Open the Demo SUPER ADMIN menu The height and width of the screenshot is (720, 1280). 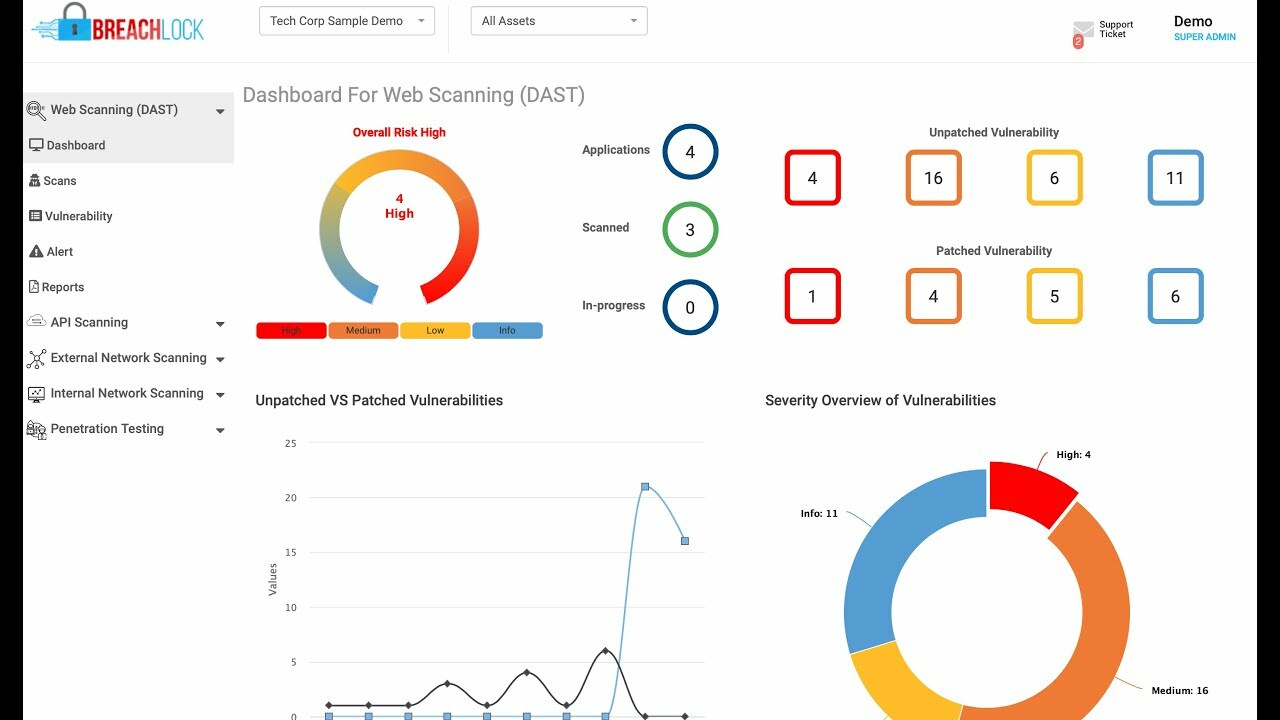(x=1204, y=27)
